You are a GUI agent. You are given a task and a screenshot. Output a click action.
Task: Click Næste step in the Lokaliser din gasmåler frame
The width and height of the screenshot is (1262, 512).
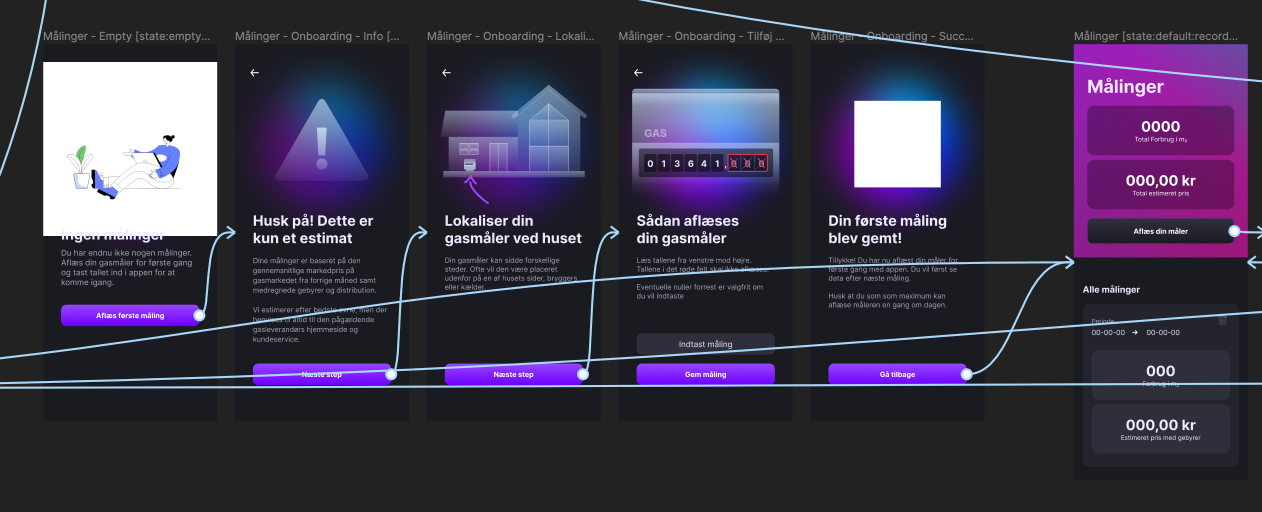[514, 374]
